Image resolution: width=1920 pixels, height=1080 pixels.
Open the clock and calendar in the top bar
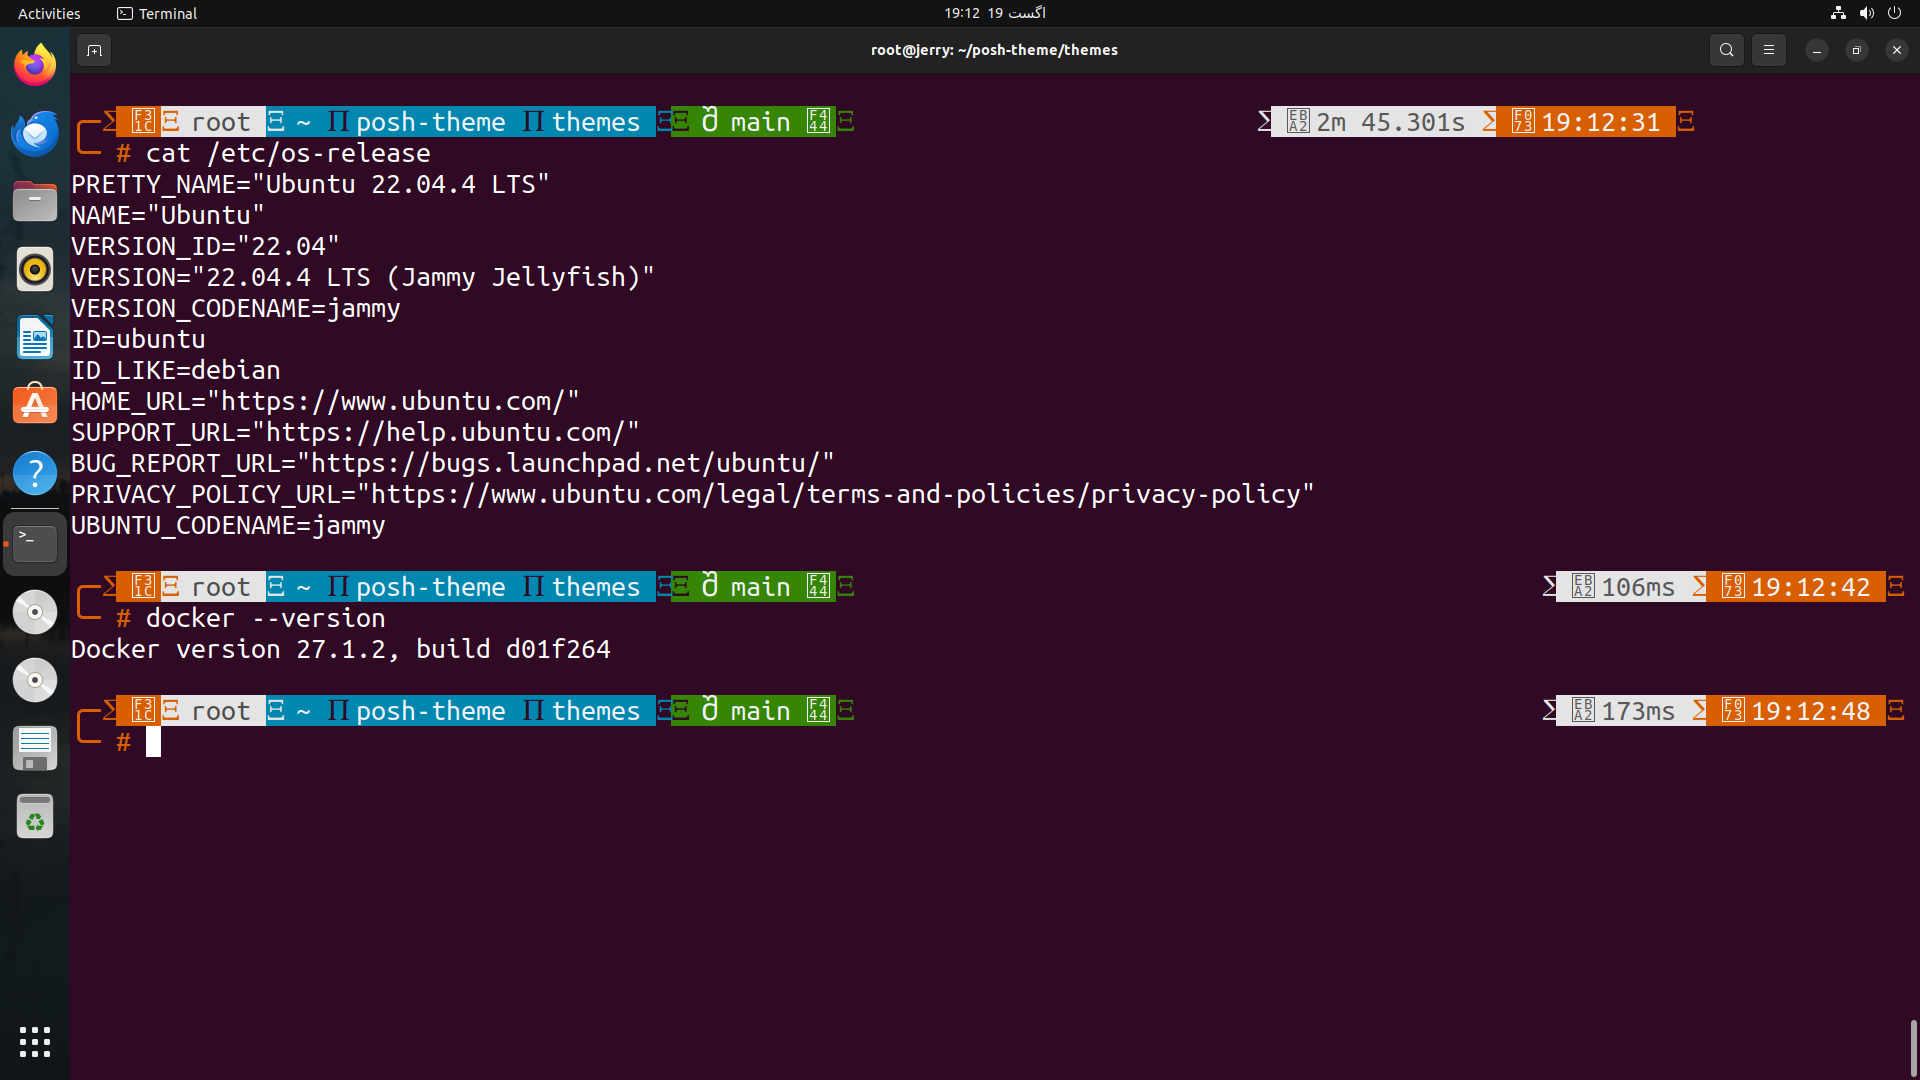tap(995, 13)
